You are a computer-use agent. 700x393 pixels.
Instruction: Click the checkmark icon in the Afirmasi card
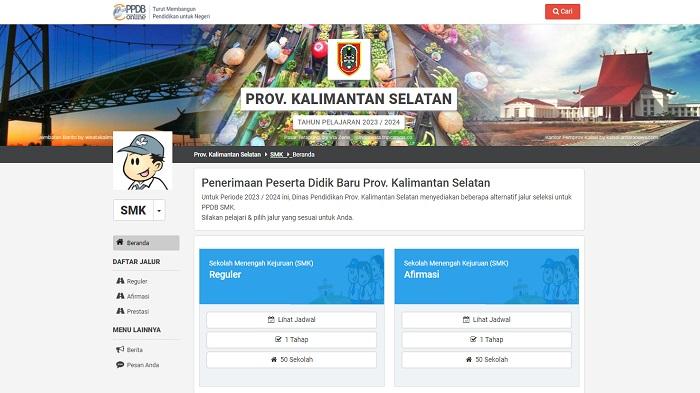[473, 339]
